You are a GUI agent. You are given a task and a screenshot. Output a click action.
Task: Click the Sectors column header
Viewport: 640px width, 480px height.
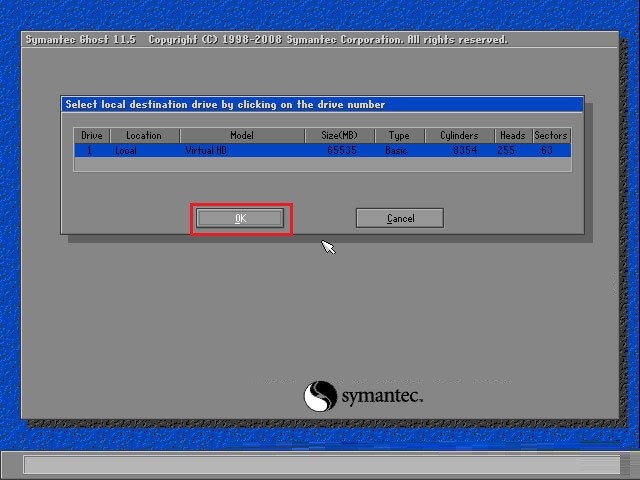pos(550,135)
